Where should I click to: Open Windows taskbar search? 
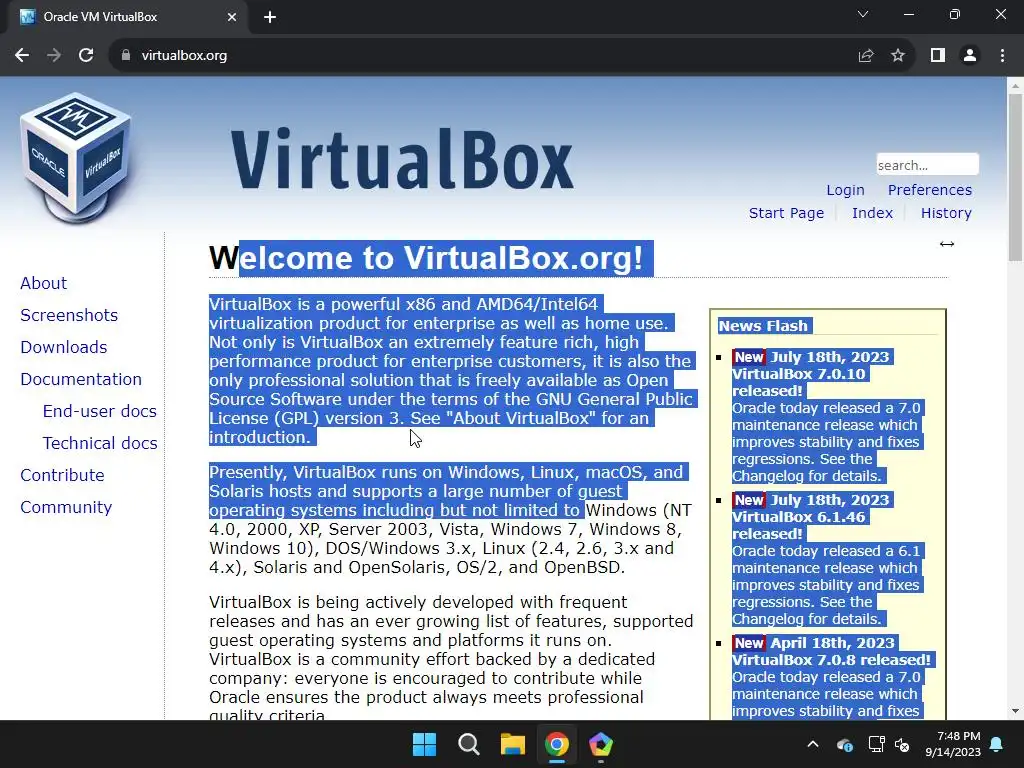469,744
